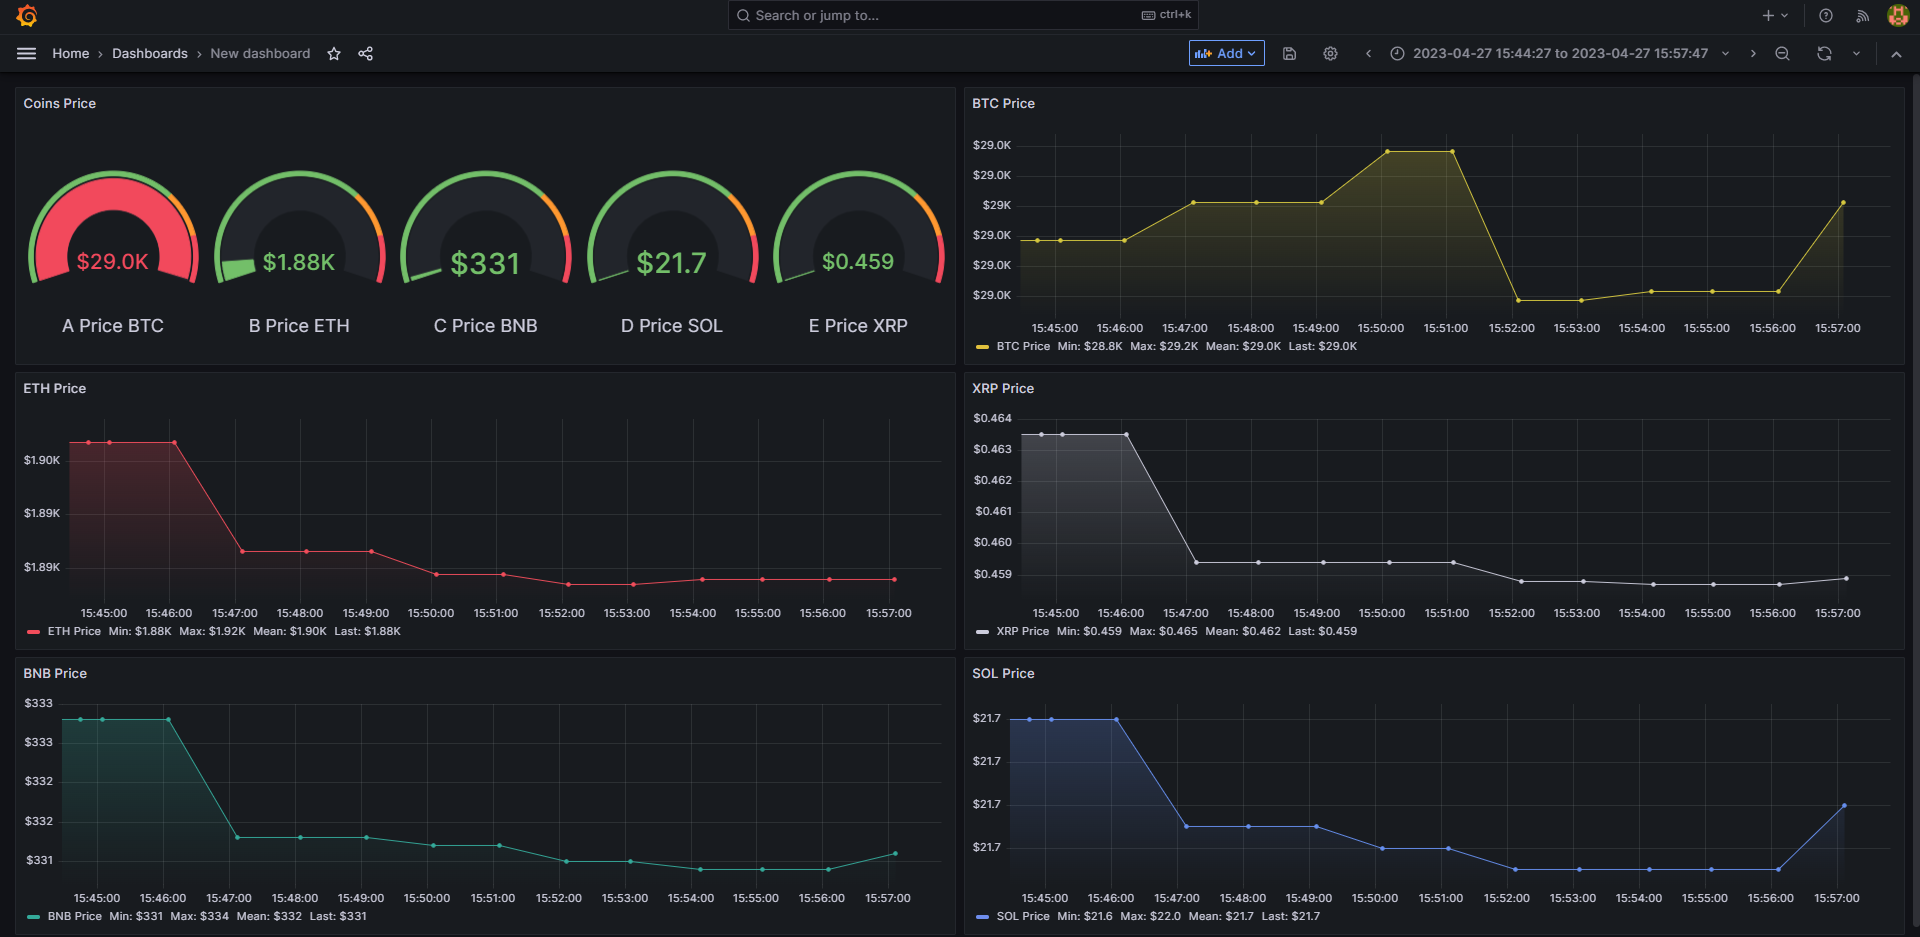The height and width of the screenshot is (937, 1920).
Task: Open the ETH Price panel title menu
Action: 55,388
